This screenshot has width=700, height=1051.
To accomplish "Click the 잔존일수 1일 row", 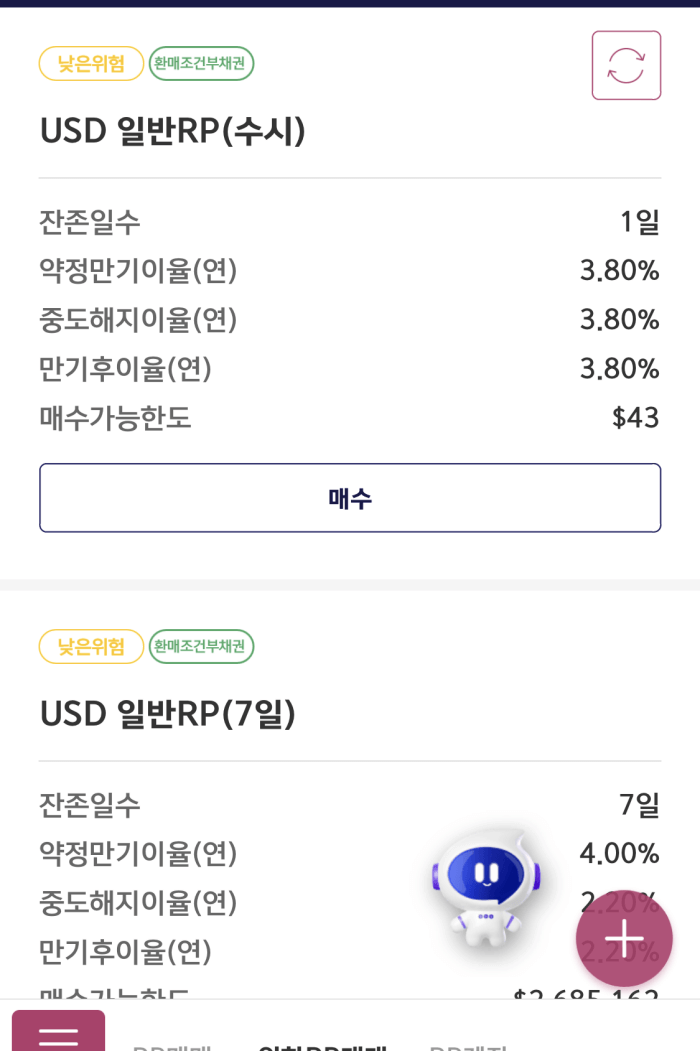I will tap(349, 219).
